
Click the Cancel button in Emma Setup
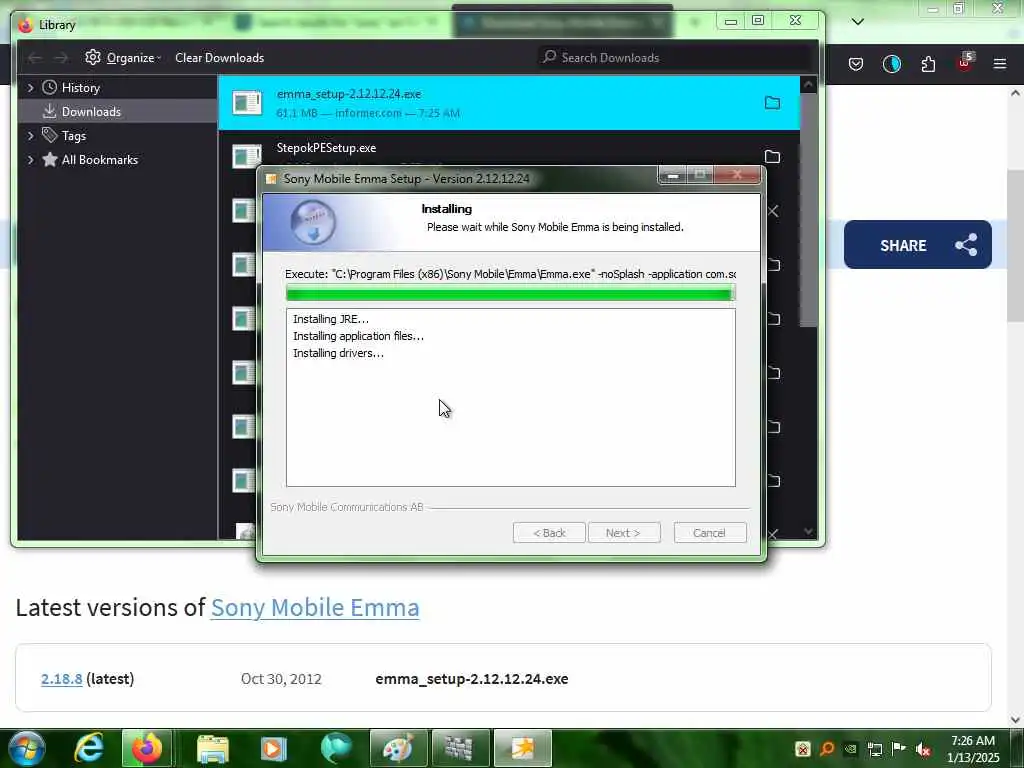(710, 533)
